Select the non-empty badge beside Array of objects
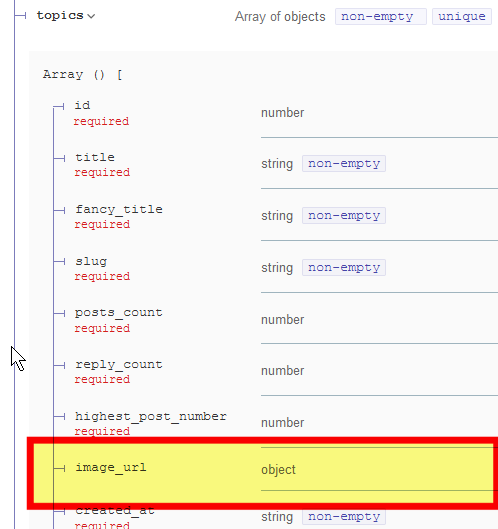Screen dimensions: 498x529 point(381,17)
